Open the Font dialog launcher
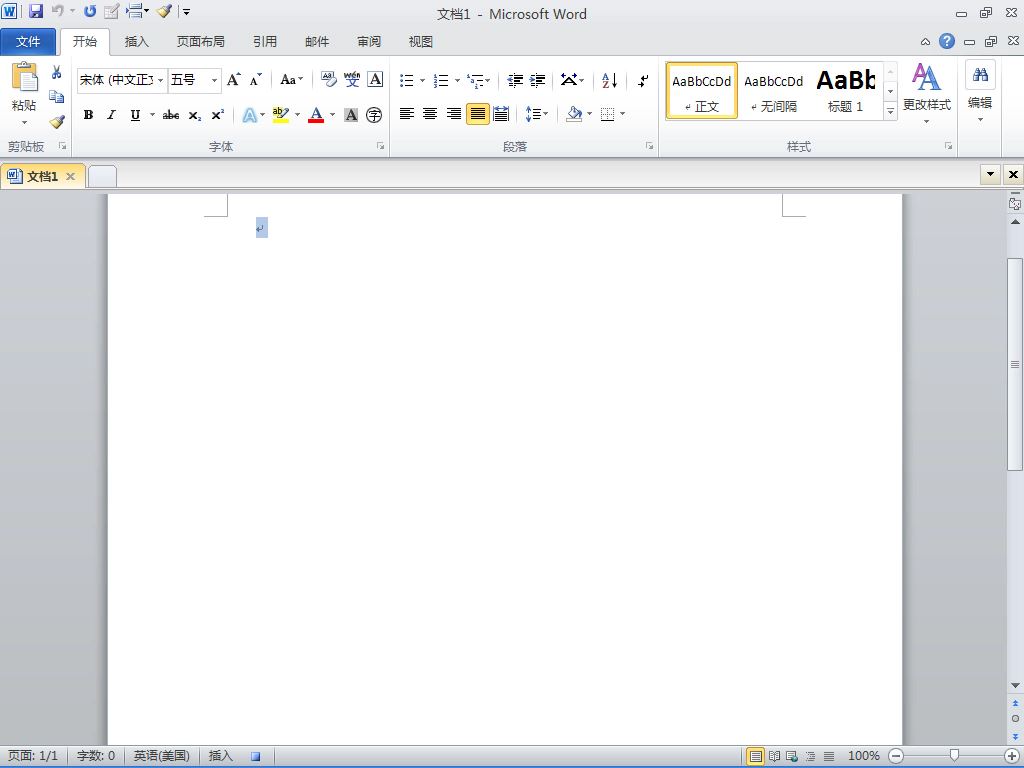The height and width of the screenshot is (768, 1024). point(380,146)
